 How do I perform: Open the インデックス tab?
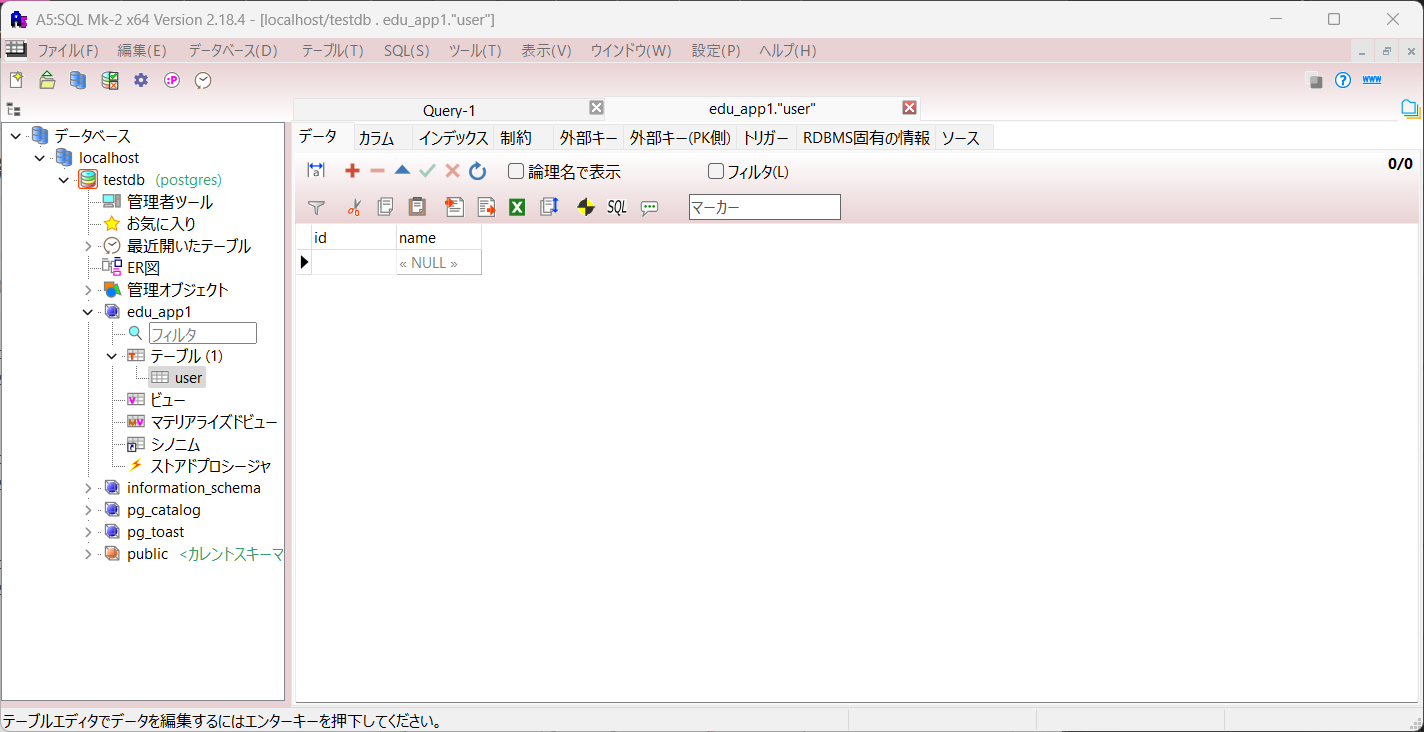click(x=453, y=138)
